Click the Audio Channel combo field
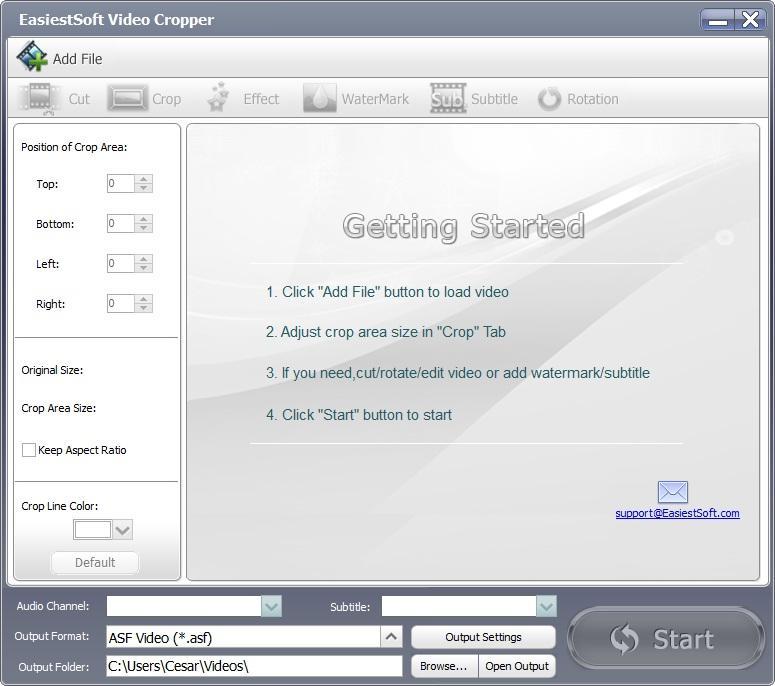The image size is (775, 686). [x=184, y=606]
